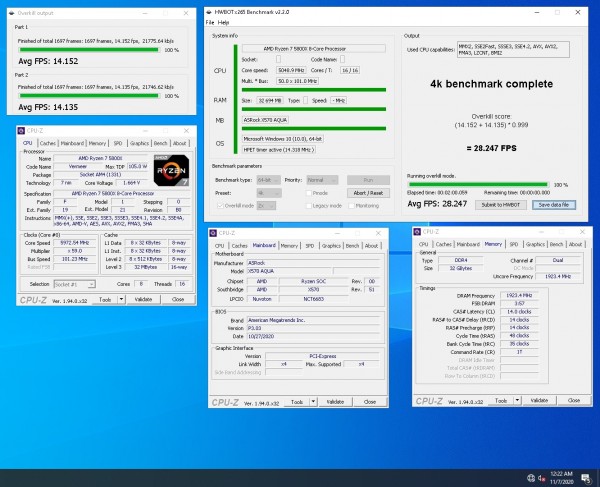Image resolution: width=600 pixels, height=487 pixels.
Task: Expand Tools arrow in CPU-Z Mainboard window
Action: [313, 402]
